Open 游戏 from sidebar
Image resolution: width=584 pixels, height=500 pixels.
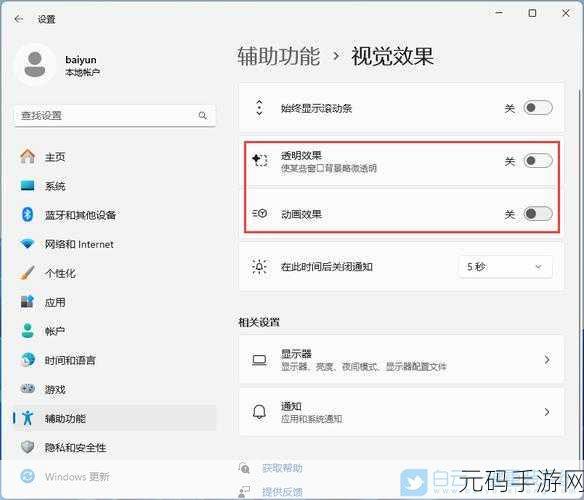[115, 389]
